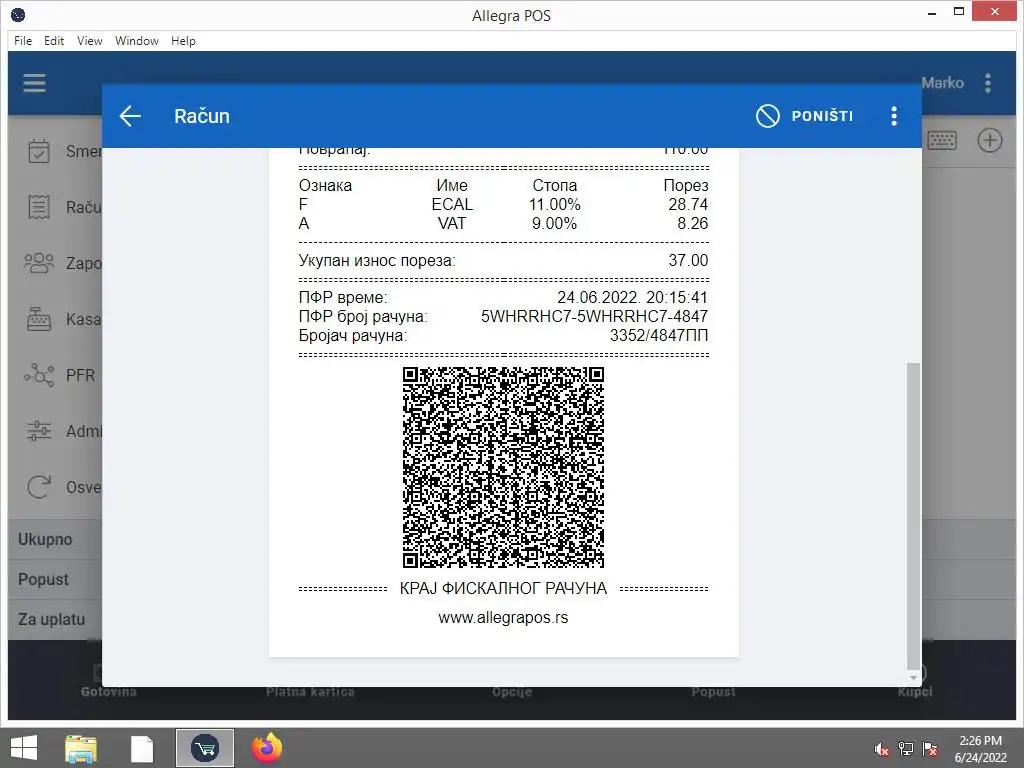This screenshot has height=768, width=1024.
Task: Click the 11.00% rate cell
Action: click(554, 204)
